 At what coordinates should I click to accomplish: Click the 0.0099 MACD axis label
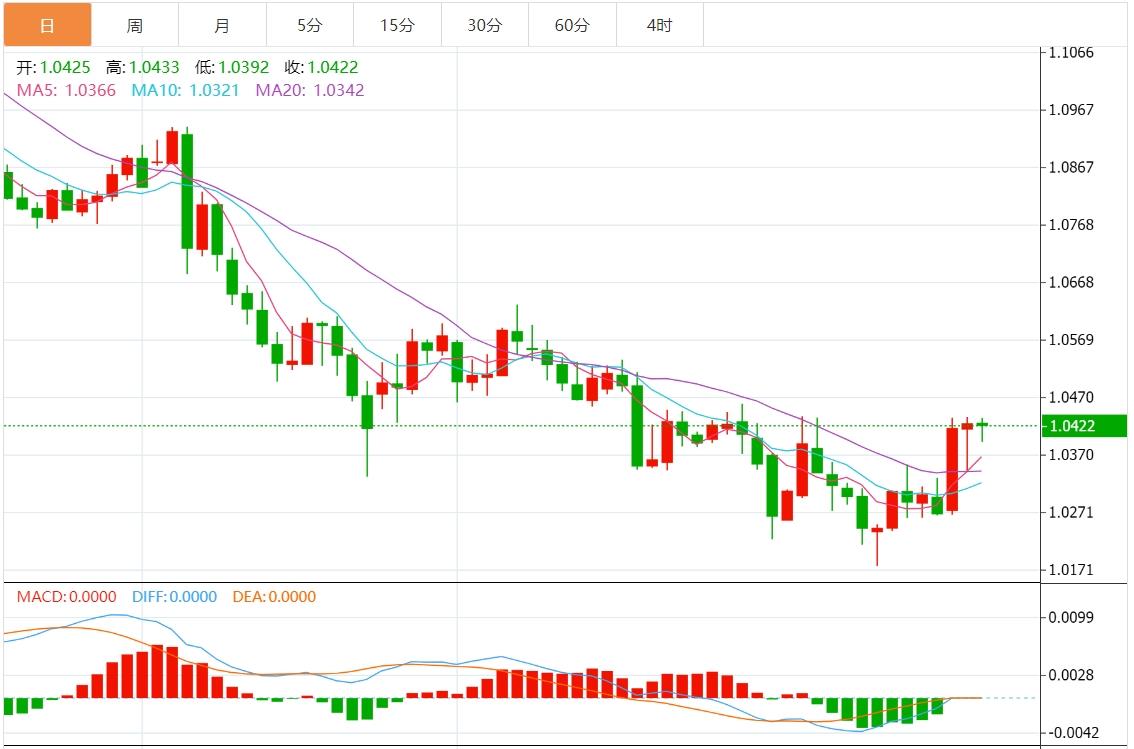coord(1070,617)
